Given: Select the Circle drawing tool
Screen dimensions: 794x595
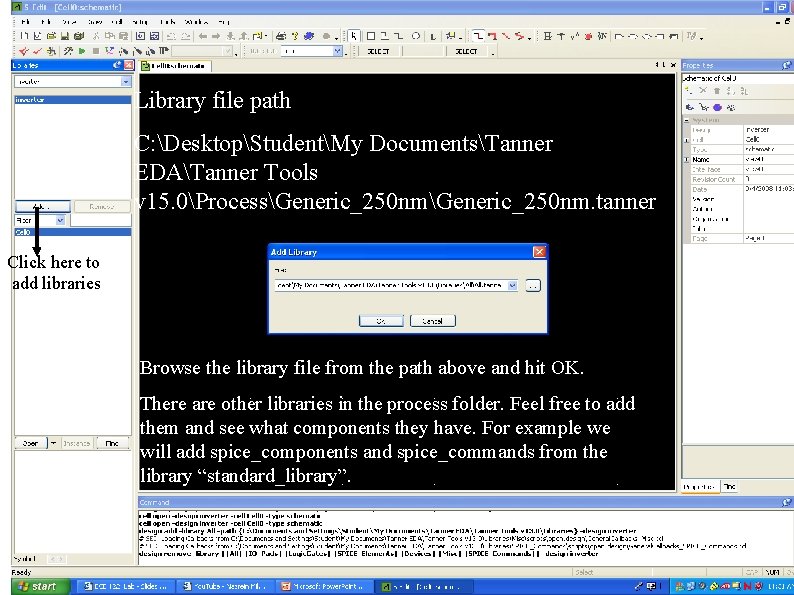Looking at the screenshot, I should (415, 36).
